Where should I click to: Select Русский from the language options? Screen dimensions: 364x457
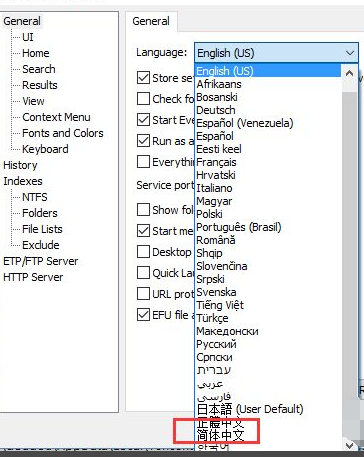coord(216,344)
